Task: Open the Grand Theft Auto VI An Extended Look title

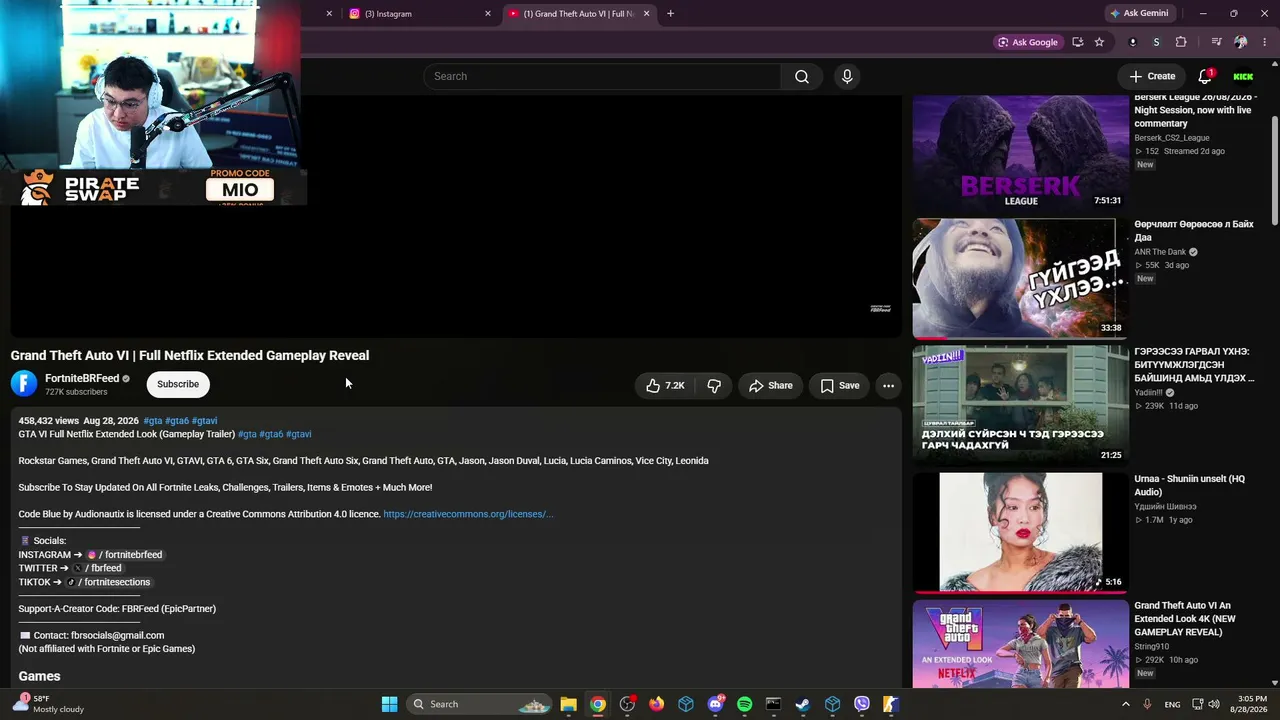Action: tap(1185, 619)
